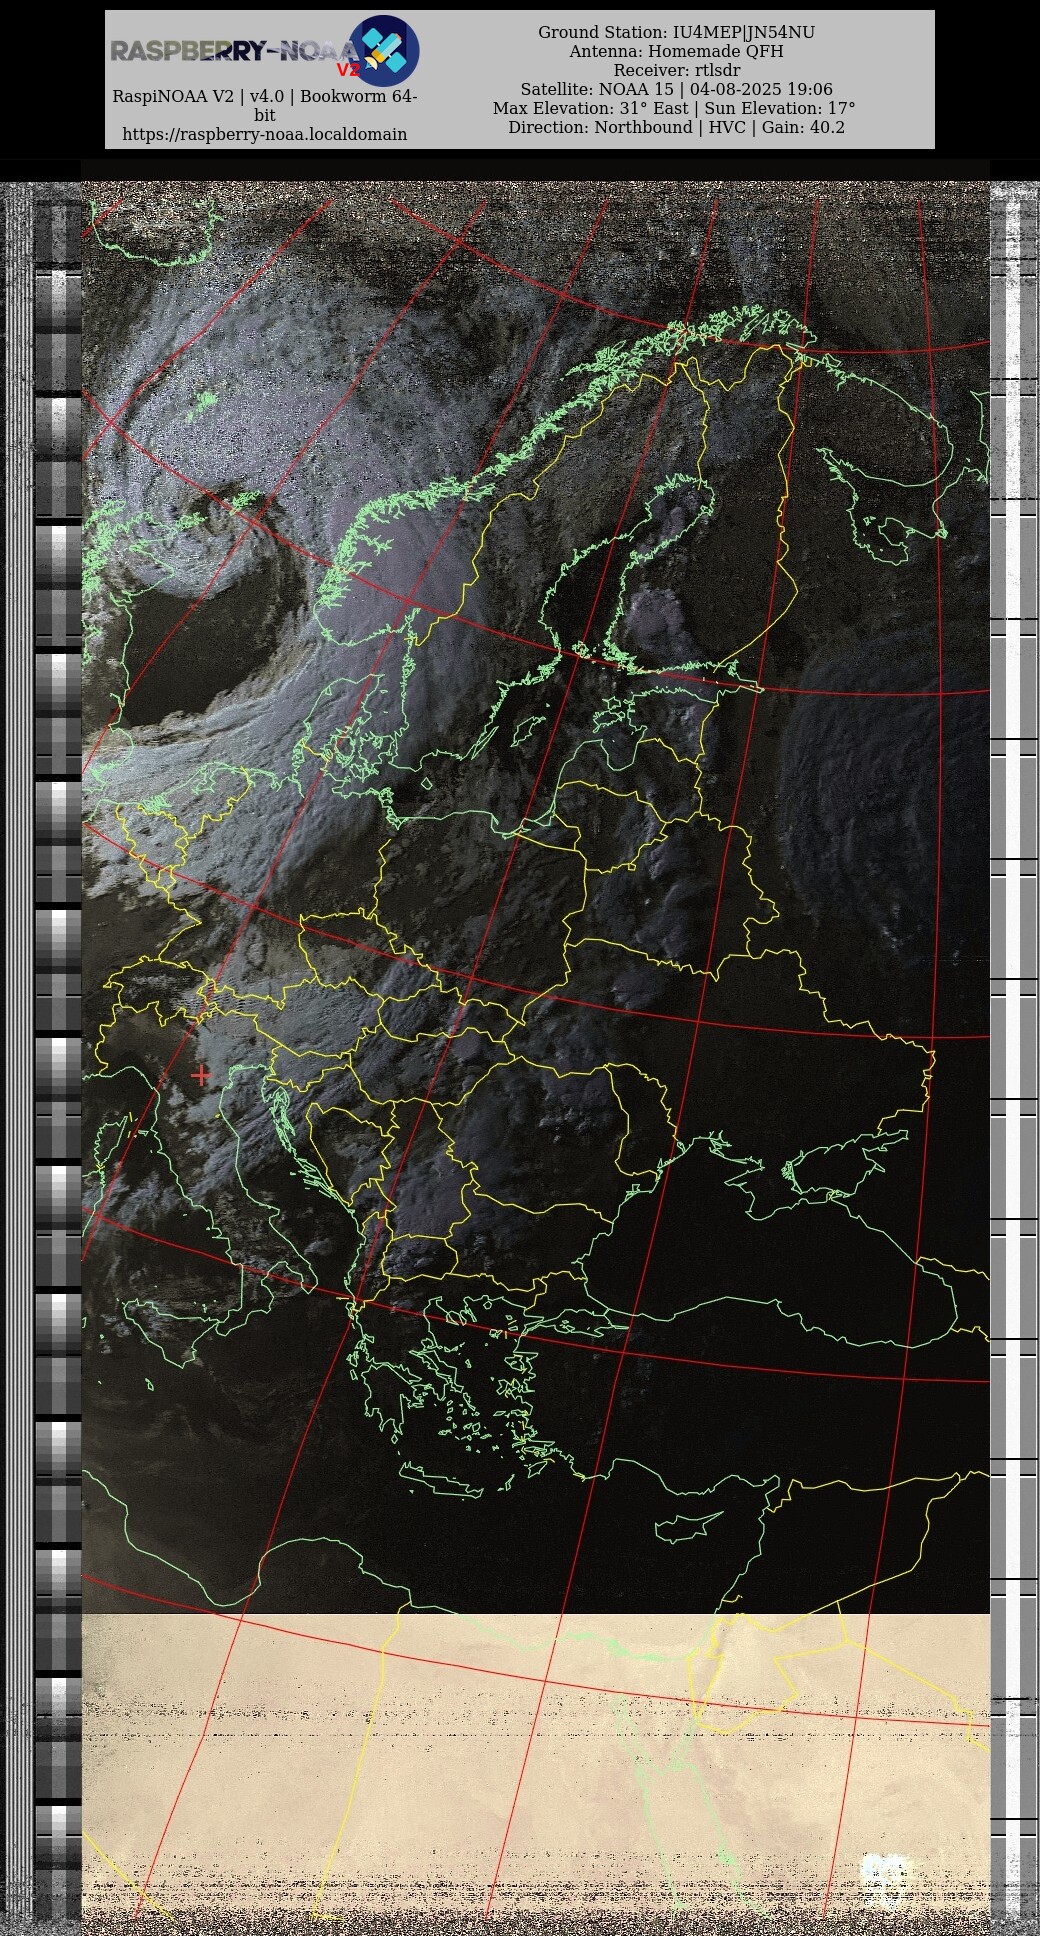This screenshot has width=1040, height=1936.
Task: Select the Receiver: rtlsdr text
Action: (676, 71)
